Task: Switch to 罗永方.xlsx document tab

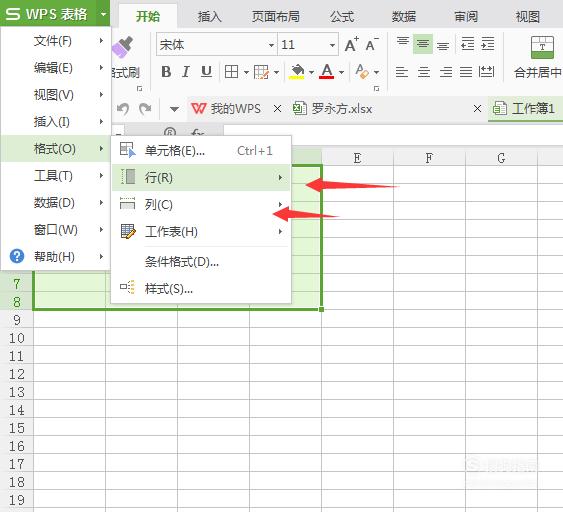Action: click(332, 108)
